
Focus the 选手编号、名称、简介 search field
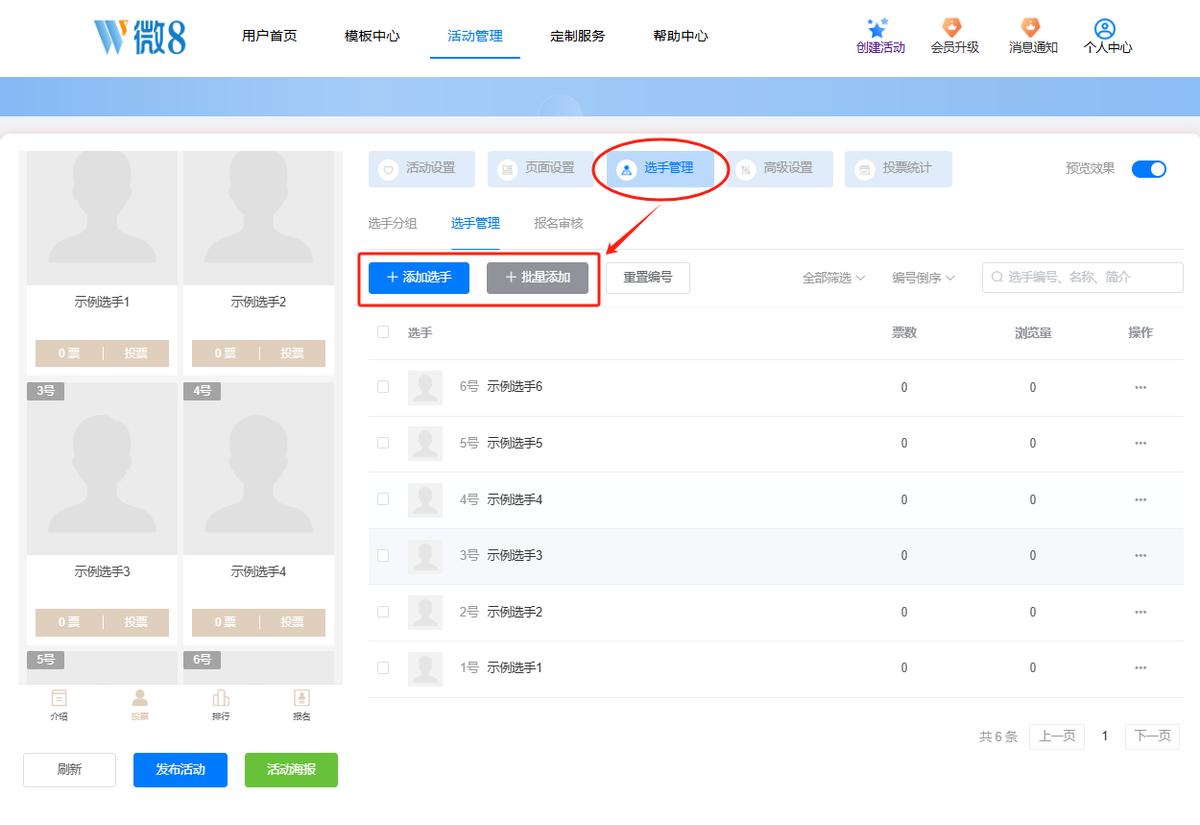coord(1082,277)
